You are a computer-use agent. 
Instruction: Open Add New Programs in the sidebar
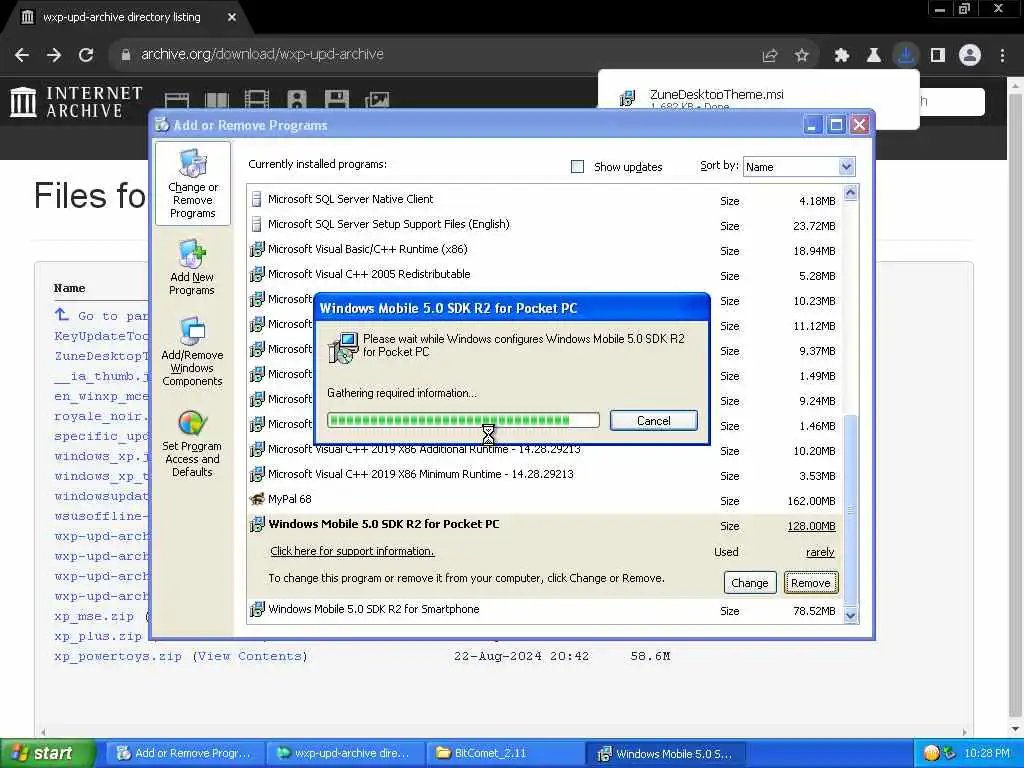(x=192, y=268)
